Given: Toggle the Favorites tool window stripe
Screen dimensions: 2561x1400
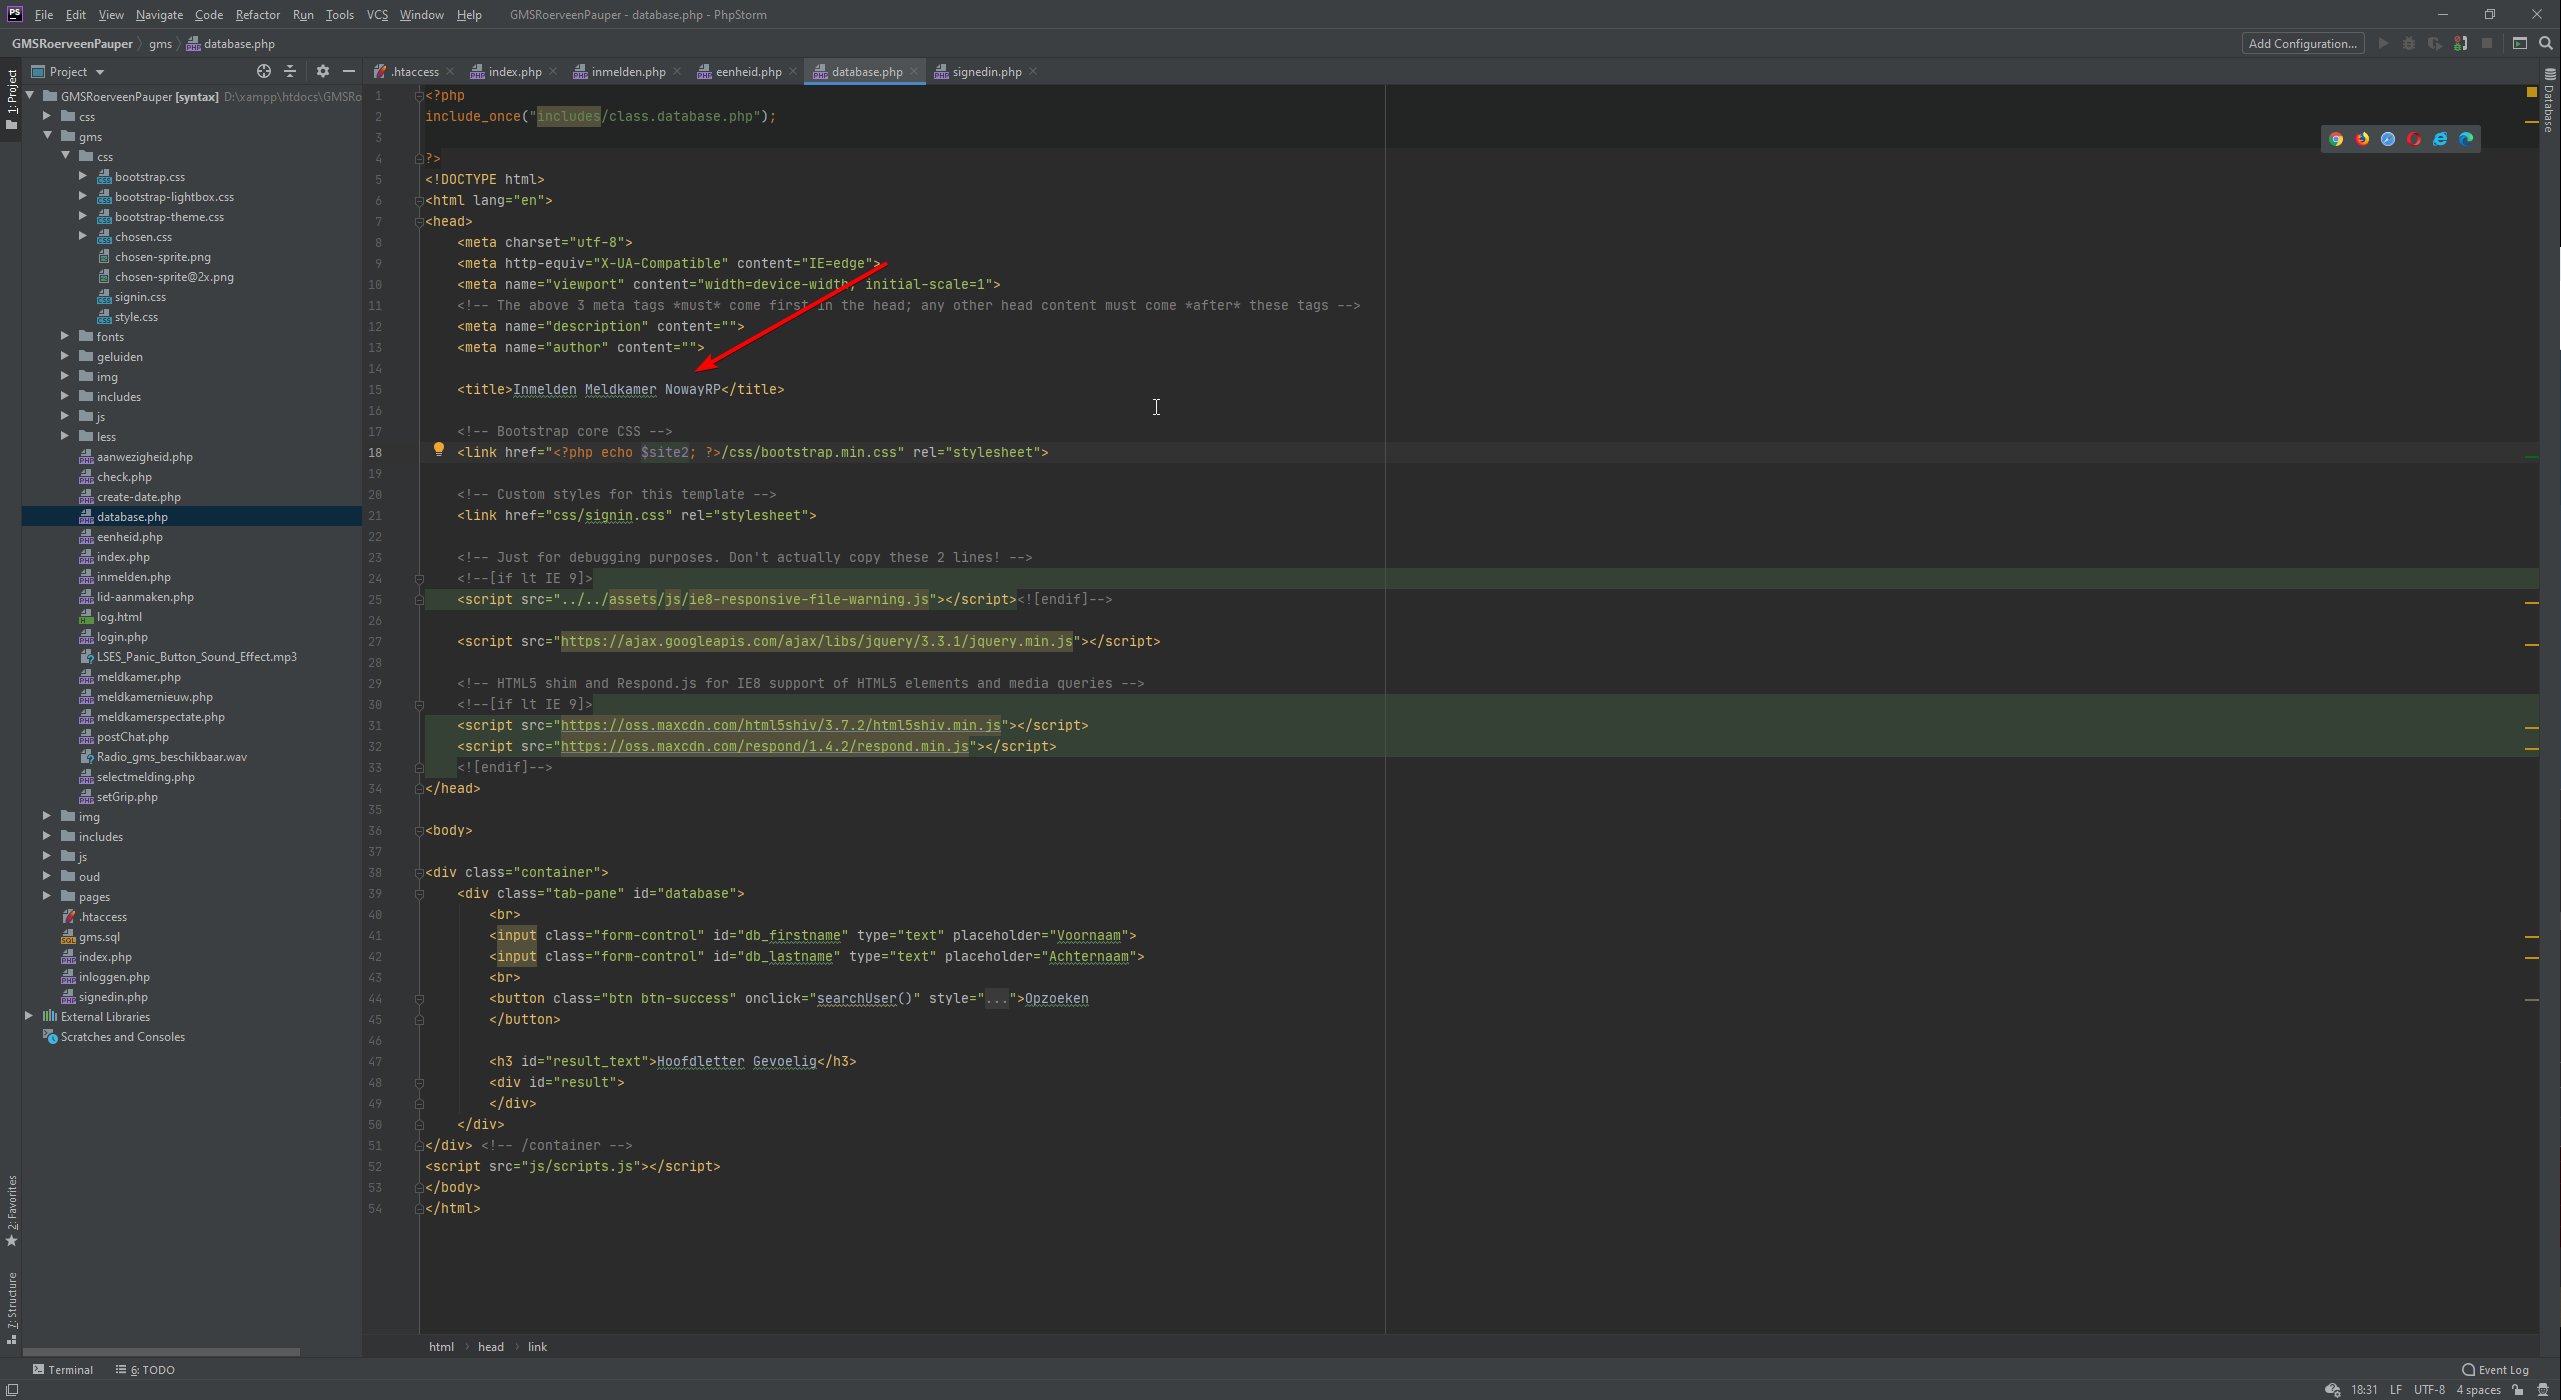Looking at the screenshot, I should pyautogui.click(x=12, y=1211).
